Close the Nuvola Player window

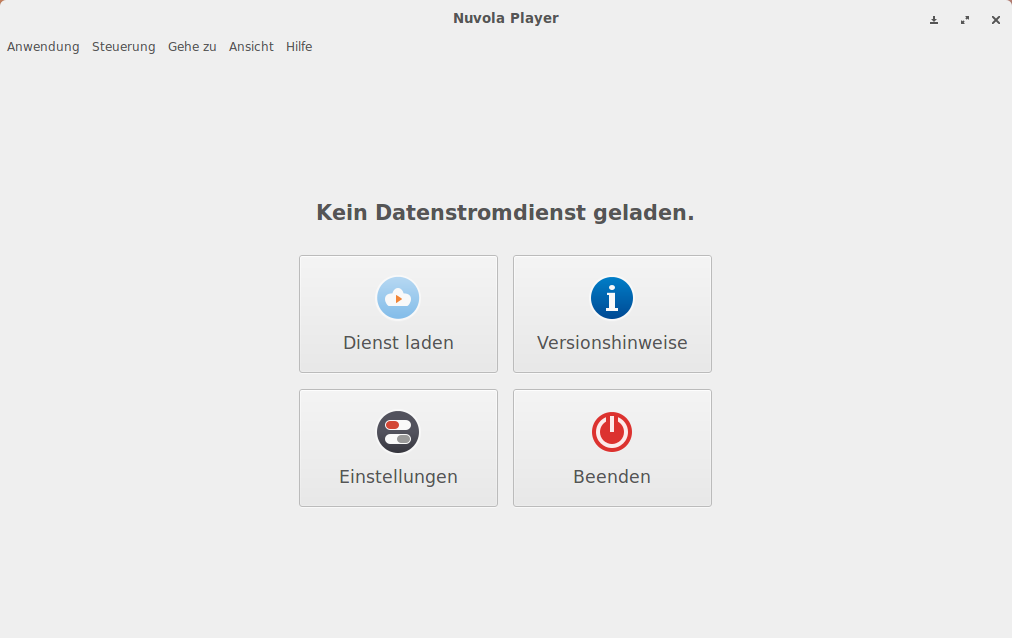pyautogui.click(x=996, y=20)
